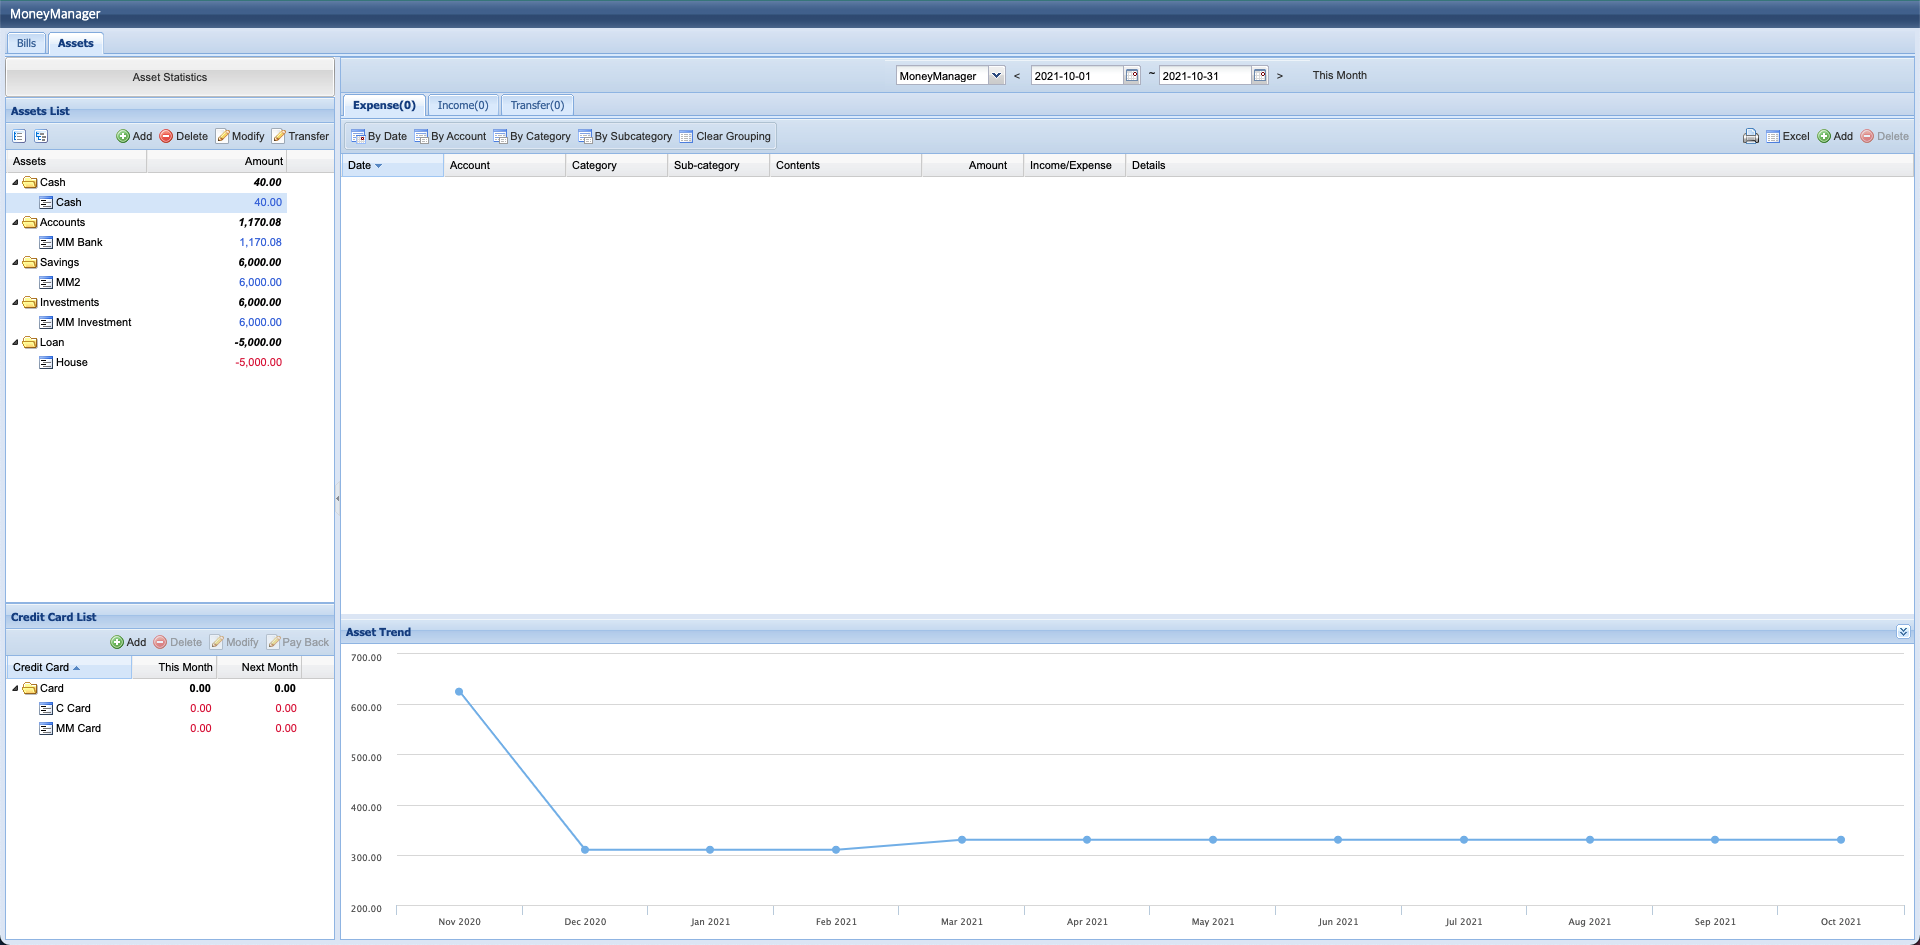Screen dimensions: 1920x945
Task: Sort by the Credit Card column header
Action: tap(69, 667)
